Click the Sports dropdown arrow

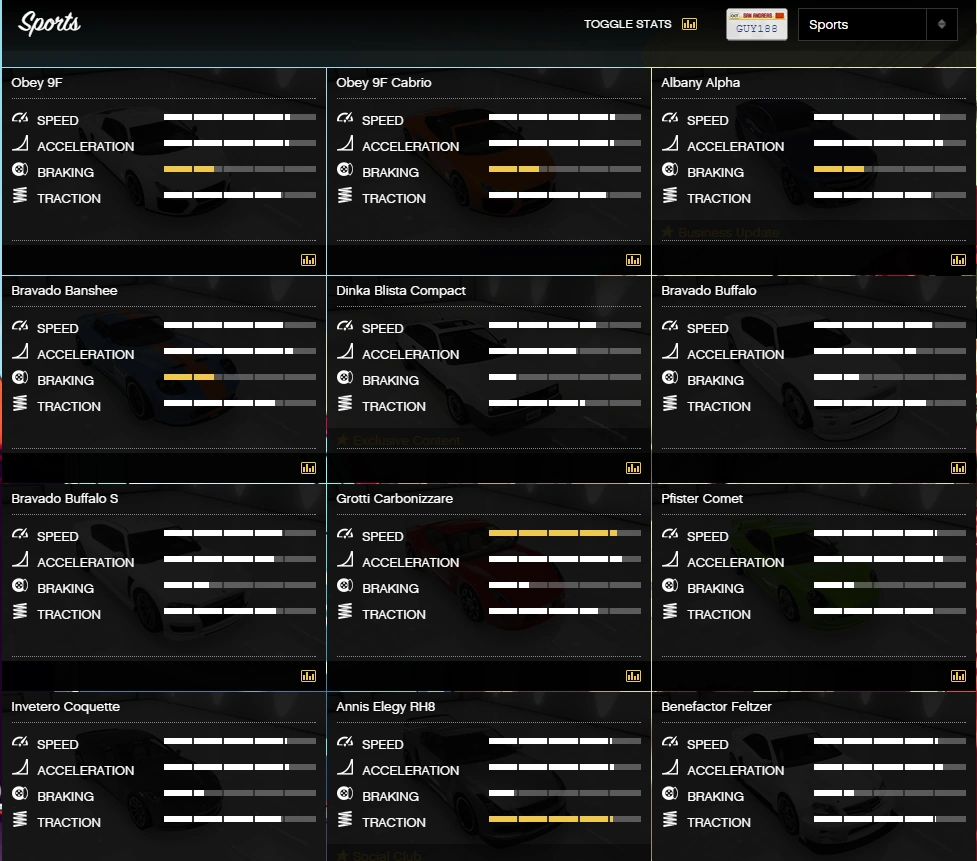point(941,24)
